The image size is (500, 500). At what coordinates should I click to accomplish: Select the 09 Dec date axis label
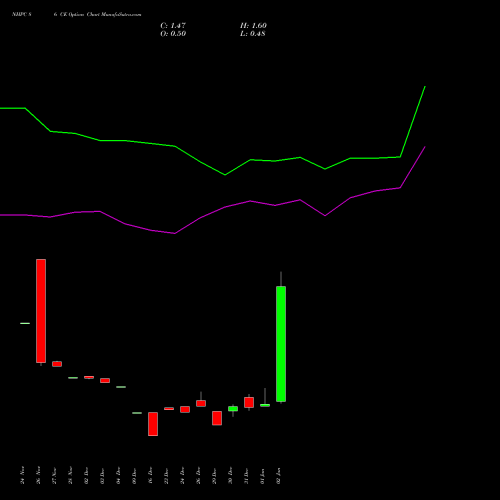[x=134, y=476]
